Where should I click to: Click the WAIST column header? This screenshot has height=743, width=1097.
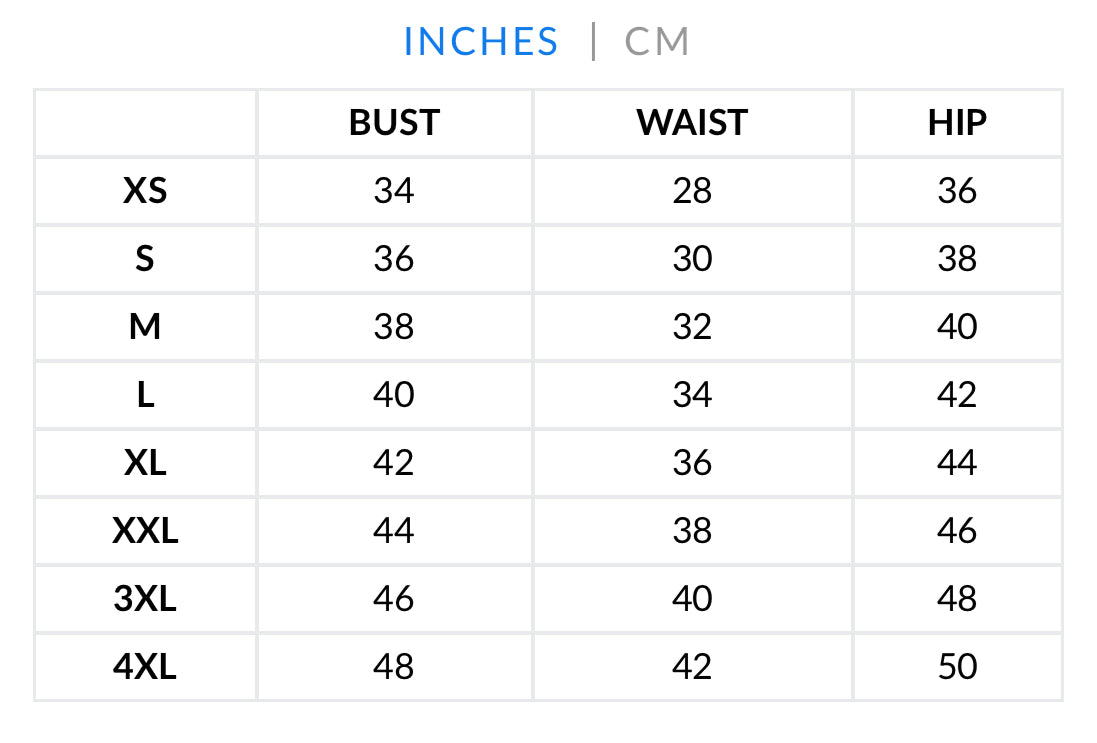692,123
